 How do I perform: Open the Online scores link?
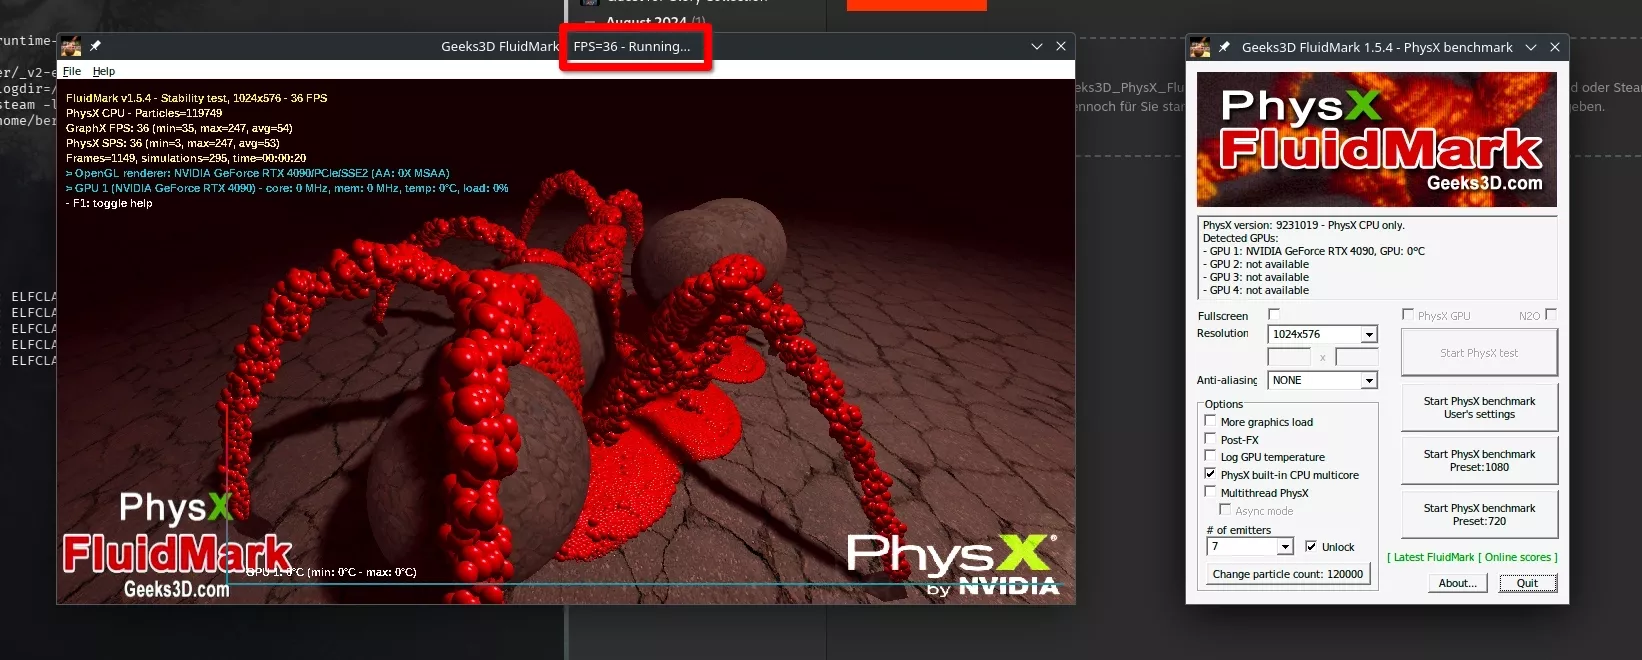pyautogui.click(x=1518, y=557)
